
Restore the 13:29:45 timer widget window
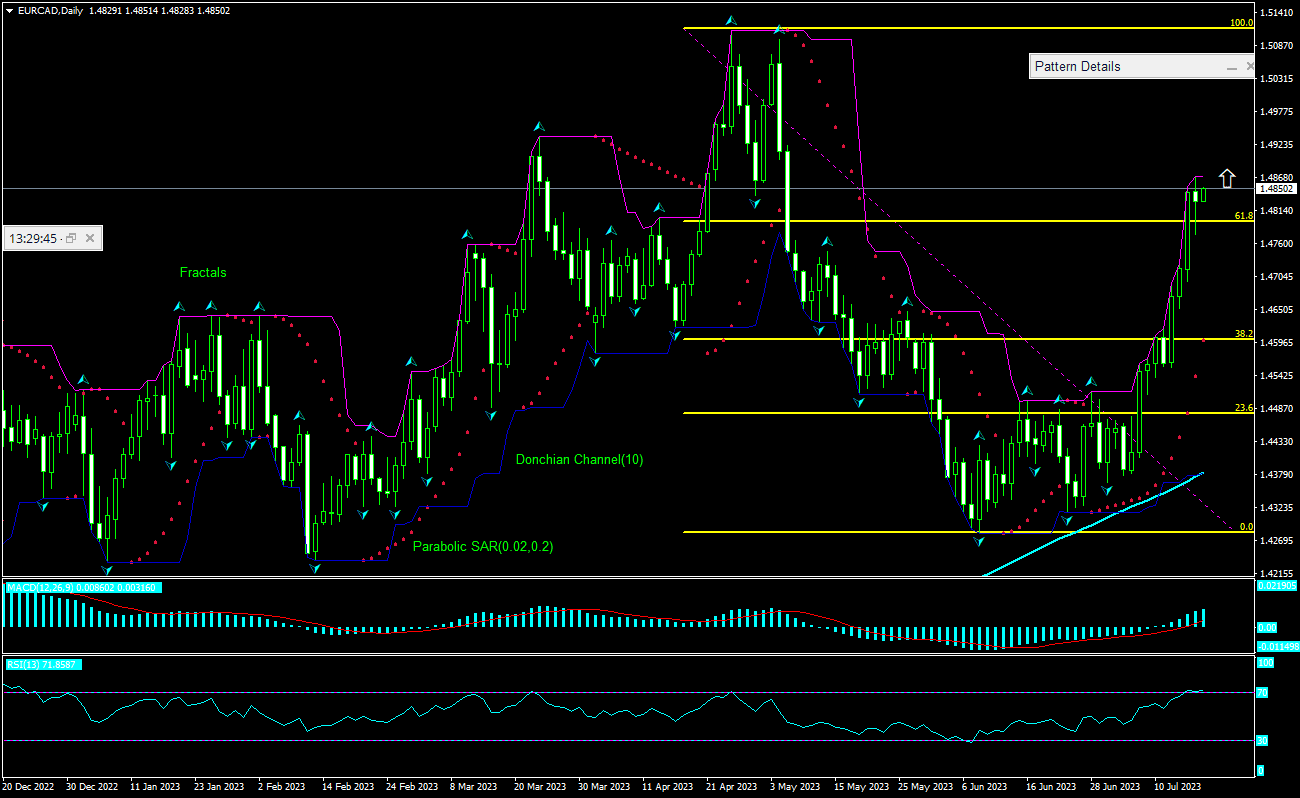click(73, 239)
